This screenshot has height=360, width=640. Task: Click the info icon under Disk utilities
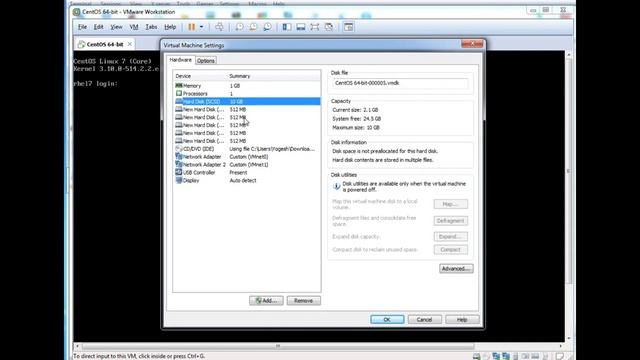(337, 186)
